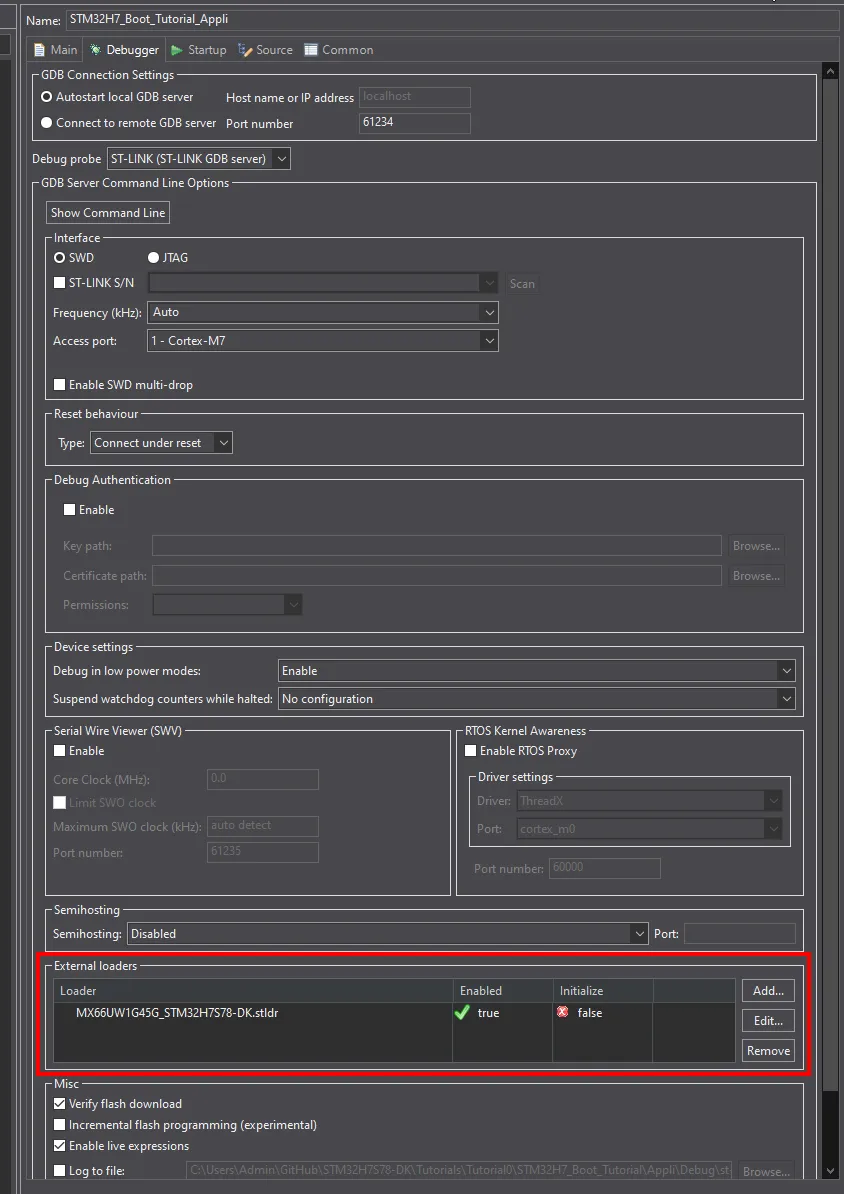
Task: Click Show Command Line button
Action: 108,212
